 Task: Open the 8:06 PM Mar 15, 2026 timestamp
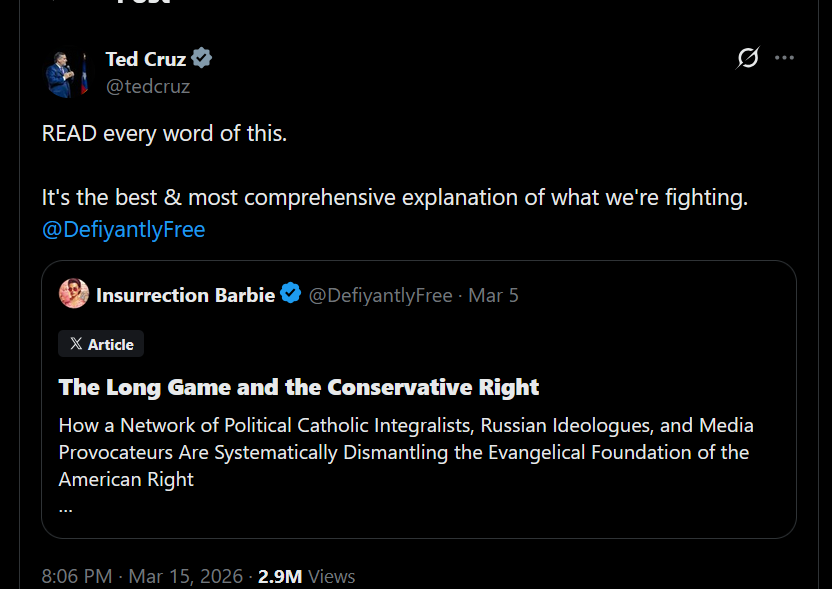coord(142,576)
